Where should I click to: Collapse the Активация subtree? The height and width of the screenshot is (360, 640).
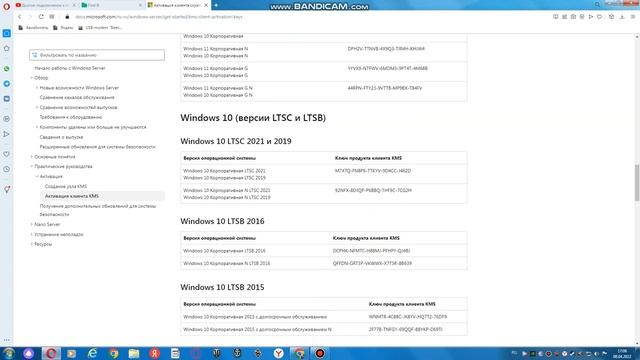(x=37, y=176)
